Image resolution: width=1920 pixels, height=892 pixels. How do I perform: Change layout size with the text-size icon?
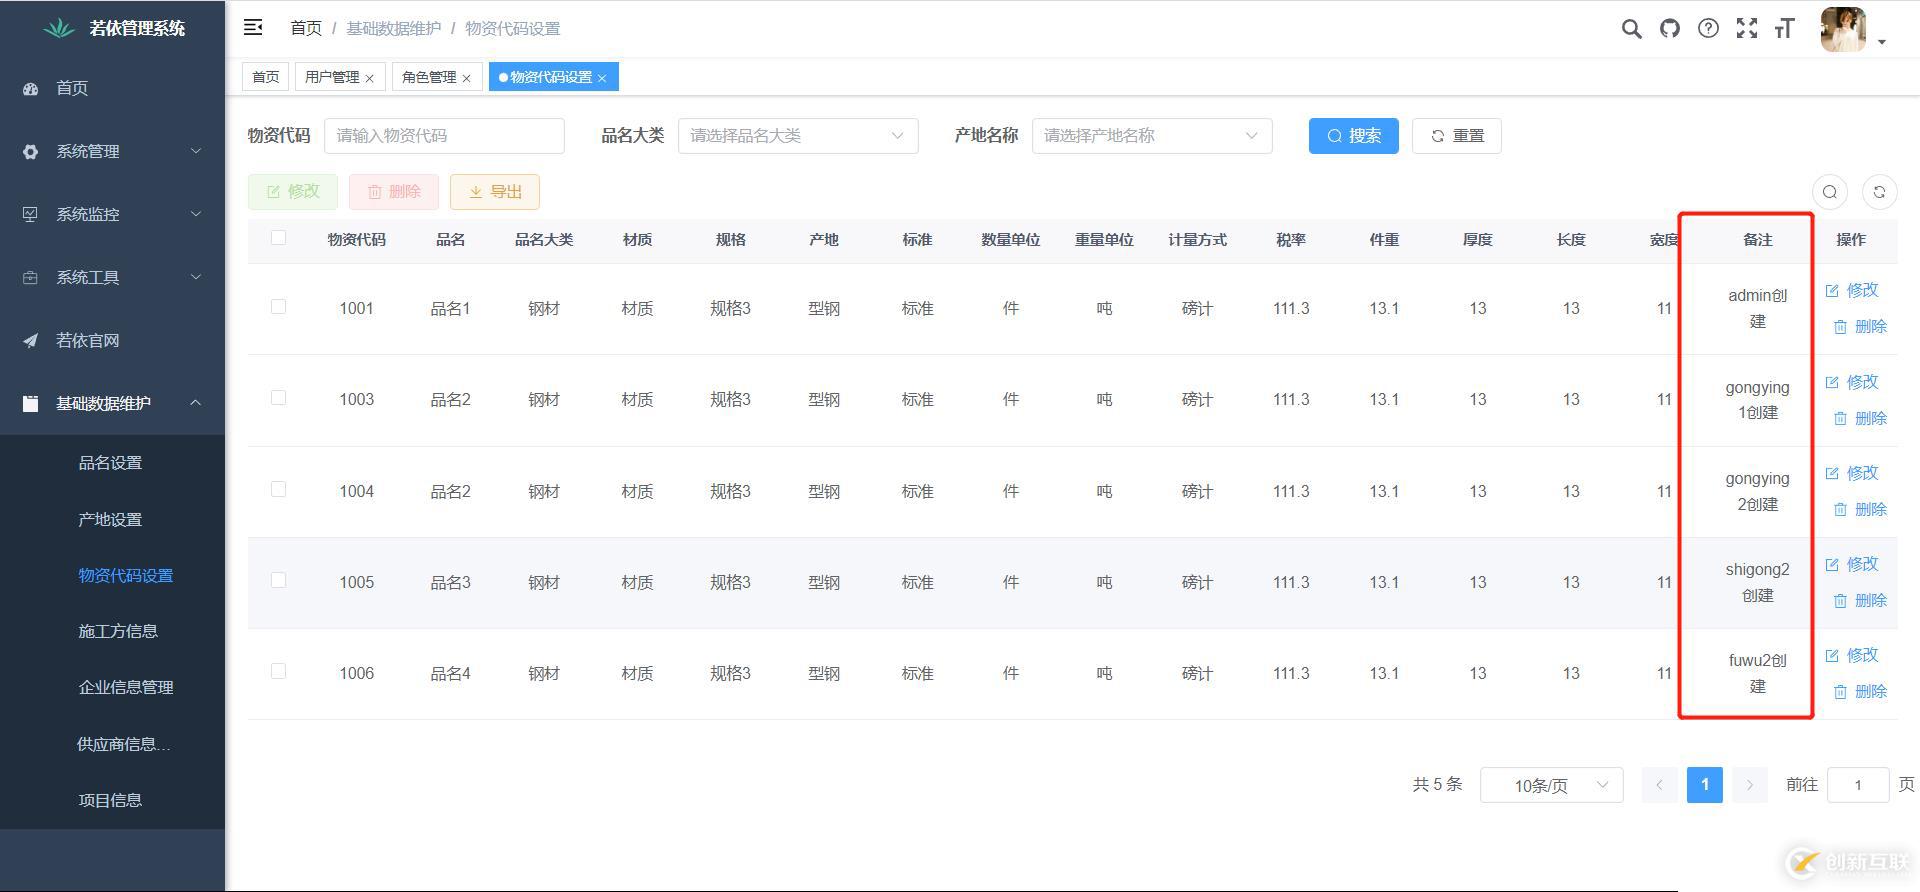[1785, 29]
